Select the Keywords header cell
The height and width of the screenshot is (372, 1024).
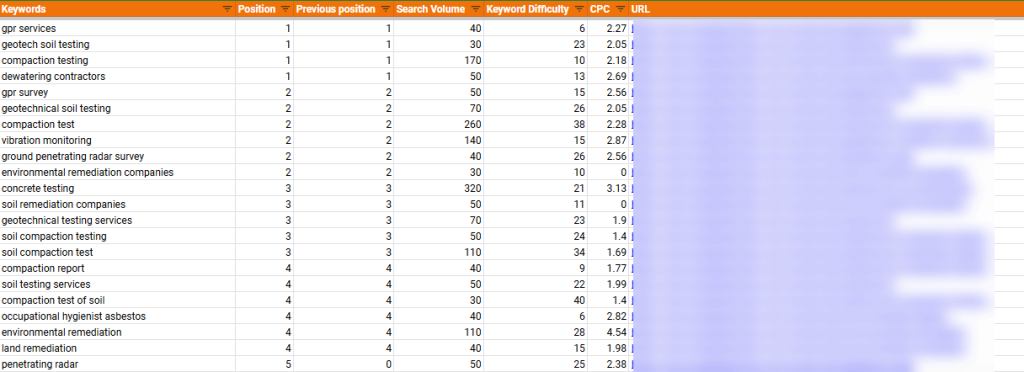pos(118,9)
